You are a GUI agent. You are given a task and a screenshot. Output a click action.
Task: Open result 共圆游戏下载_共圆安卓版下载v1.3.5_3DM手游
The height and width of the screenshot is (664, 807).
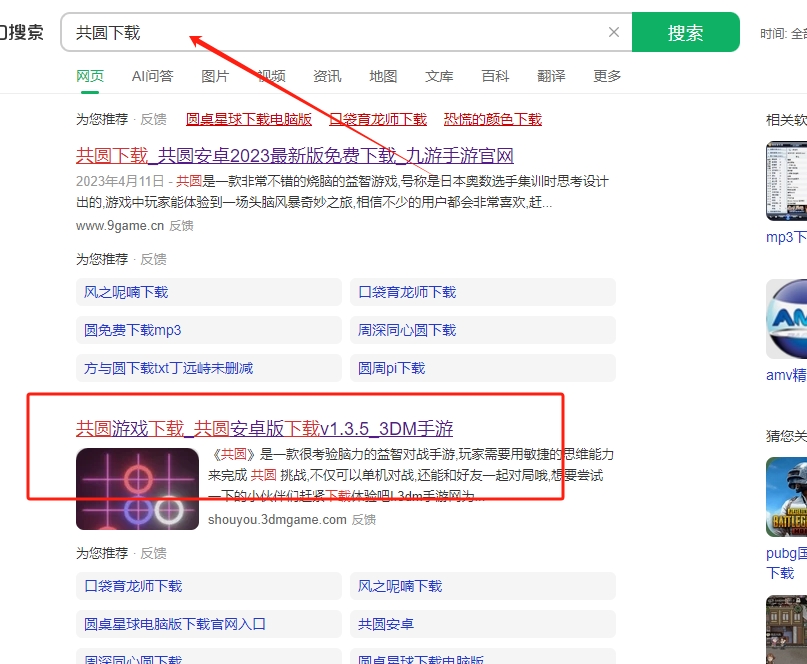click(x=265, y=428)
